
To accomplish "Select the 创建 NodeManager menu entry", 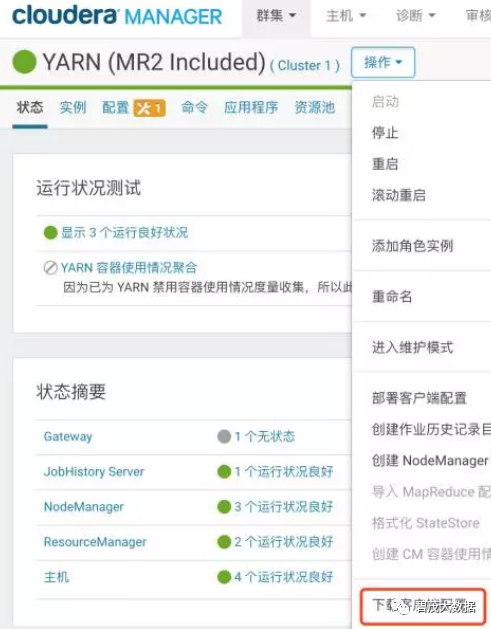I will (430, 461).
